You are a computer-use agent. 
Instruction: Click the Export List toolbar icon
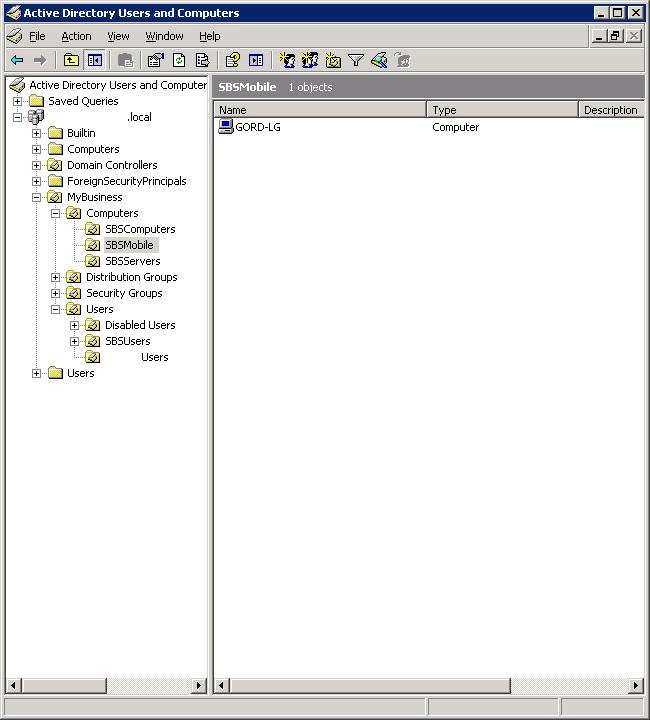point(202,60)
